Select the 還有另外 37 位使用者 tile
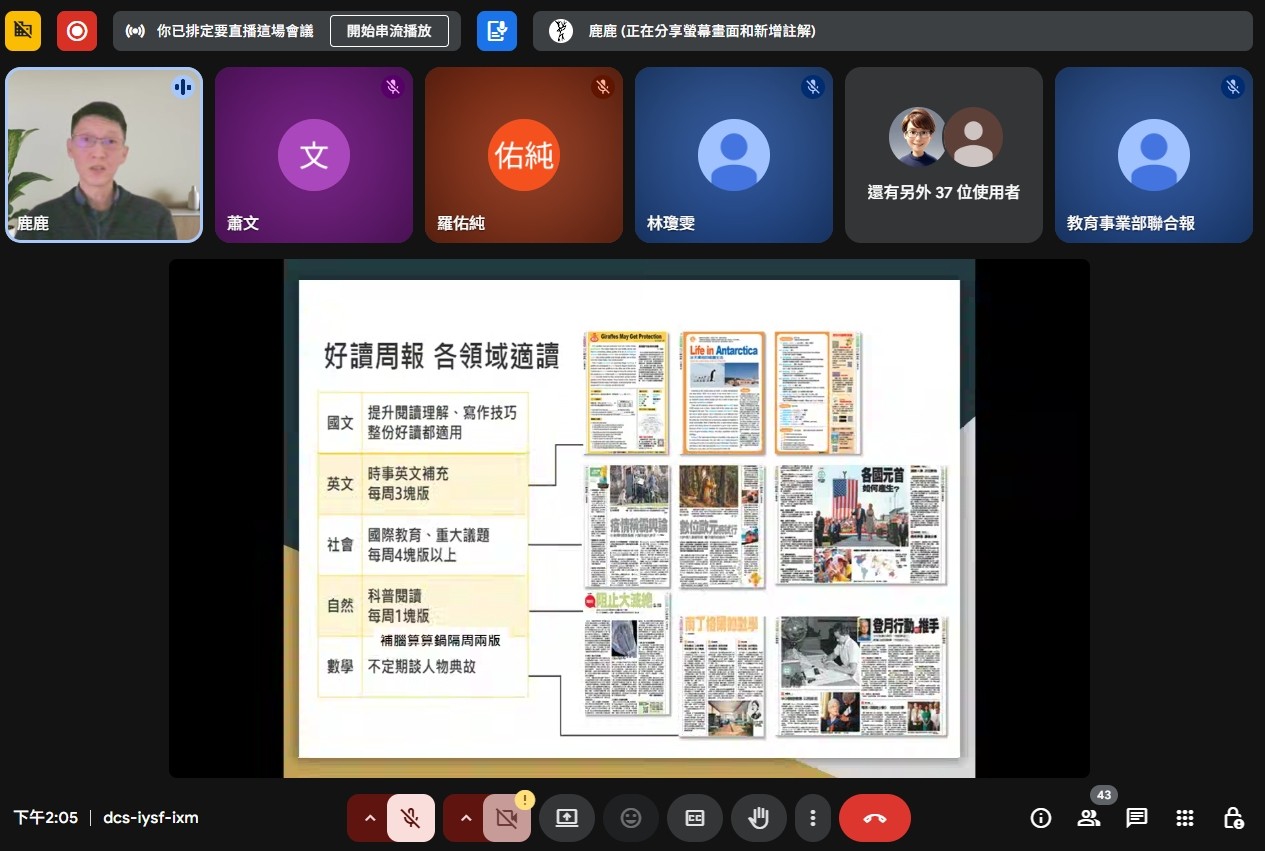Viewport: 1265px width, 851px height. click(943, 155)
